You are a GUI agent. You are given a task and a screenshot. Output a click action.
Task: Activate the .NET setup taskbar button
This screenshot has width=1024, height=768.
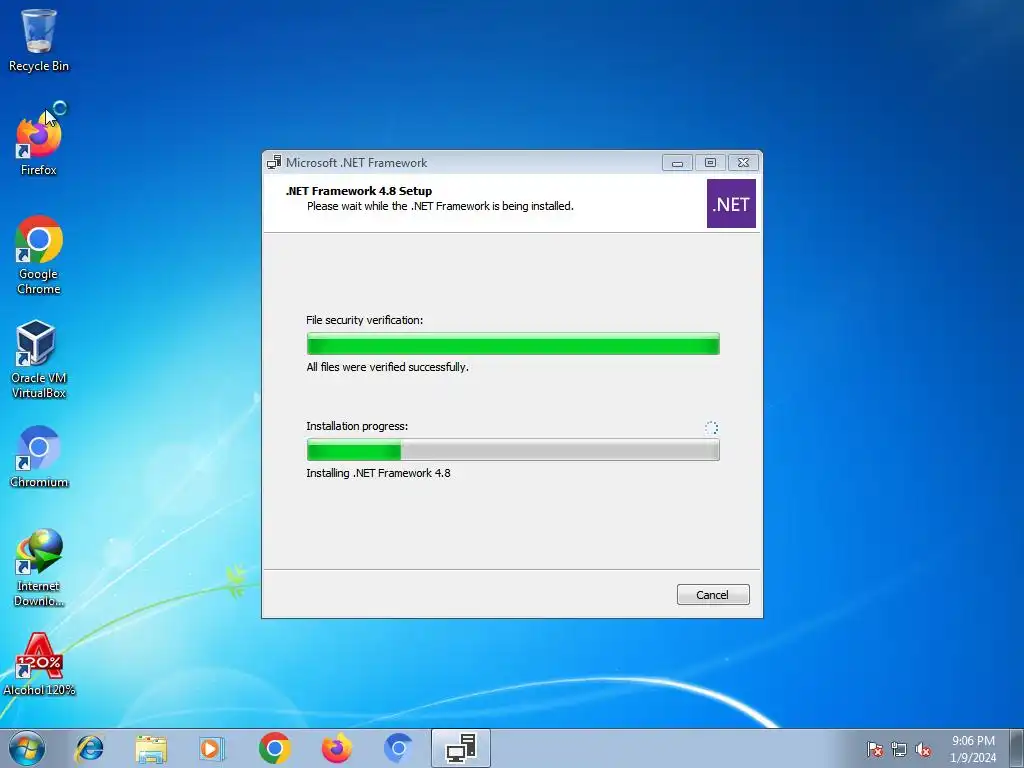pos(461,748)
